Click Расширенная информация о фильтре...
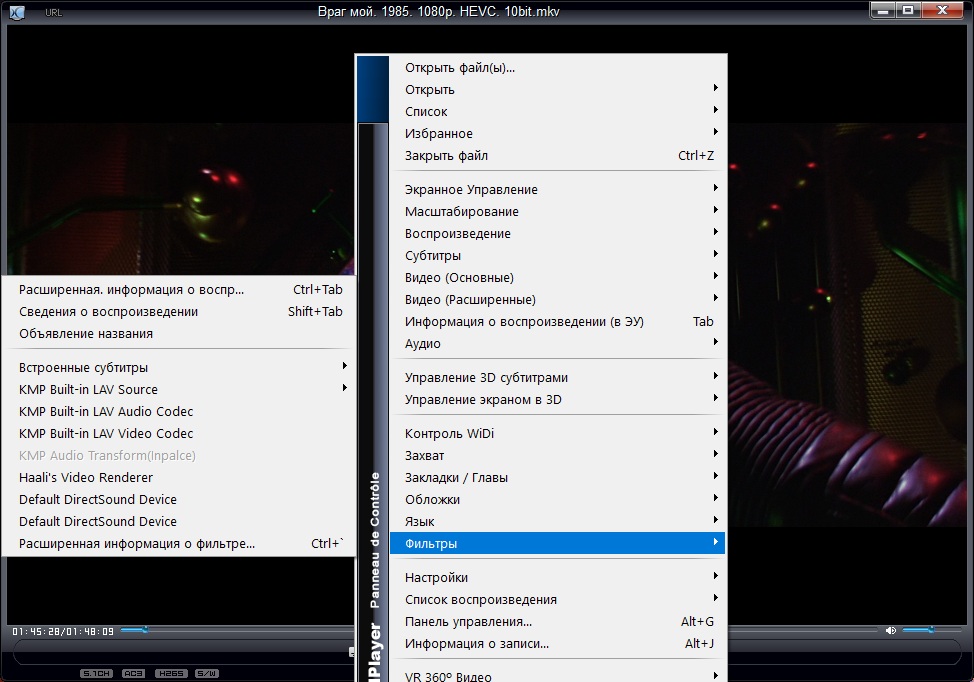This screenshot has width=974, height=682. click(x=137, y=544)
